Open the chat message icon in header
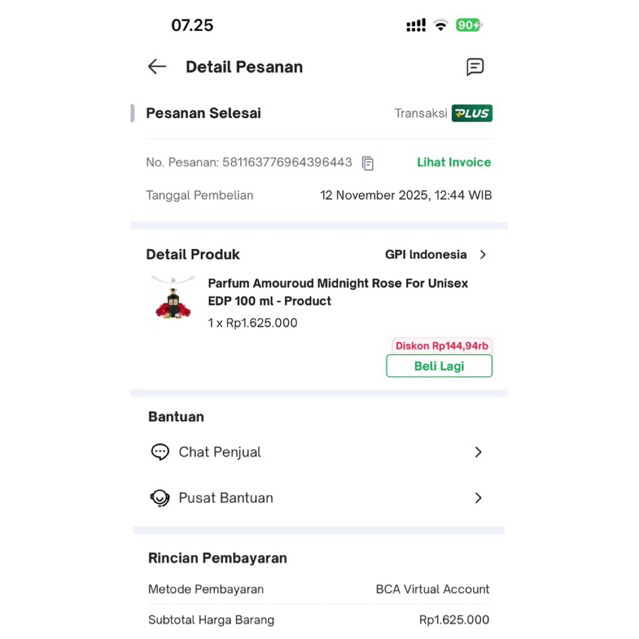The image size is (639, 639). tap(475, 67)
